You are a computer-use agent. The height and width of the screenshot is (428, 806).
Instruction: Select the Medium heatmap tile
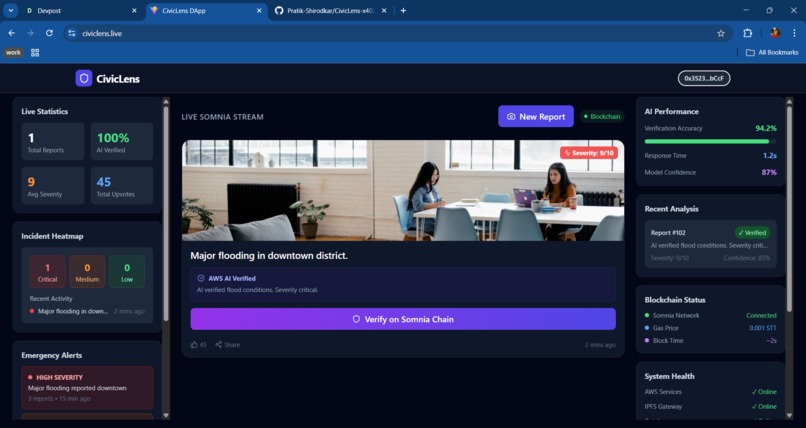pyautogui.click(x=87, y=272)
